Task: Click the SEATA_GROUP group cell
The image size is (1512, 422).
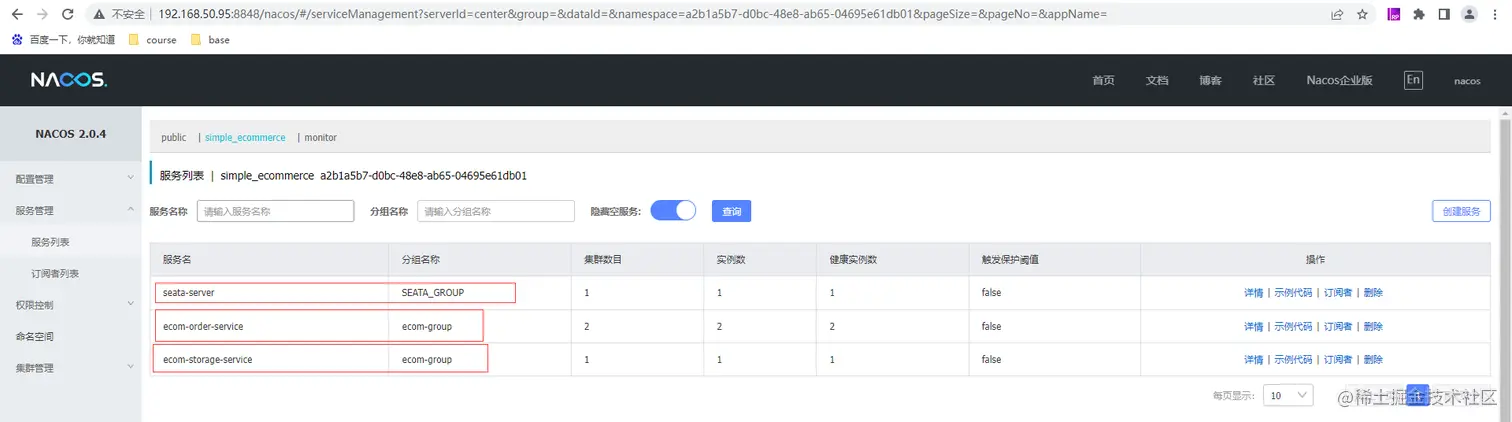Action: click(x=432, y=293)
